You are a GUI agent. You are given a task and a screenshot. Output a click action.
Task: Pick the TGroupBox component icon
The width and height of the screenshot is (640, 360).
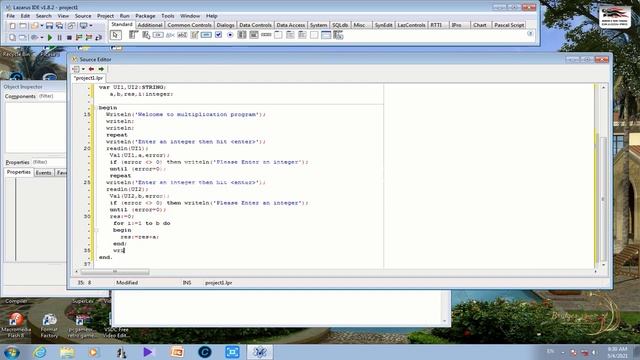pos(278,35)
